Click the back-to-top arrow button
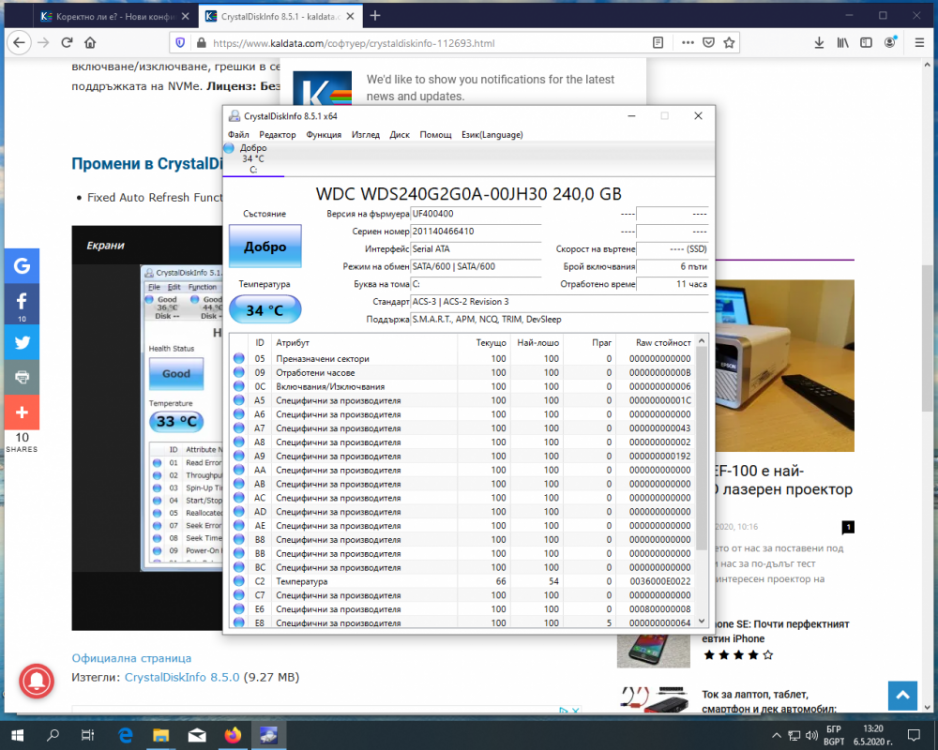 tap(903, 696)
